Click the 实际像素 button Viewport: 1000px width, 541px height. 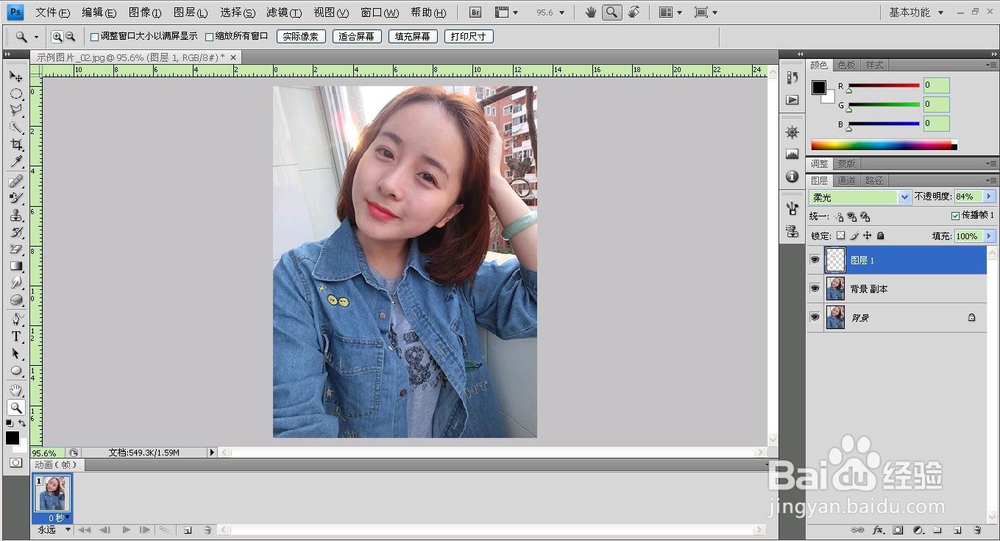[301, 37]
